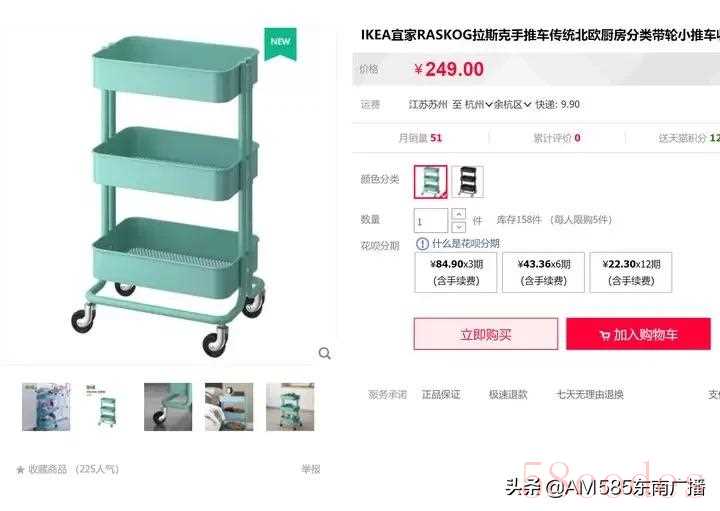
Task: Select the turquoise cart color option
Action: click(x=430, y=182)
